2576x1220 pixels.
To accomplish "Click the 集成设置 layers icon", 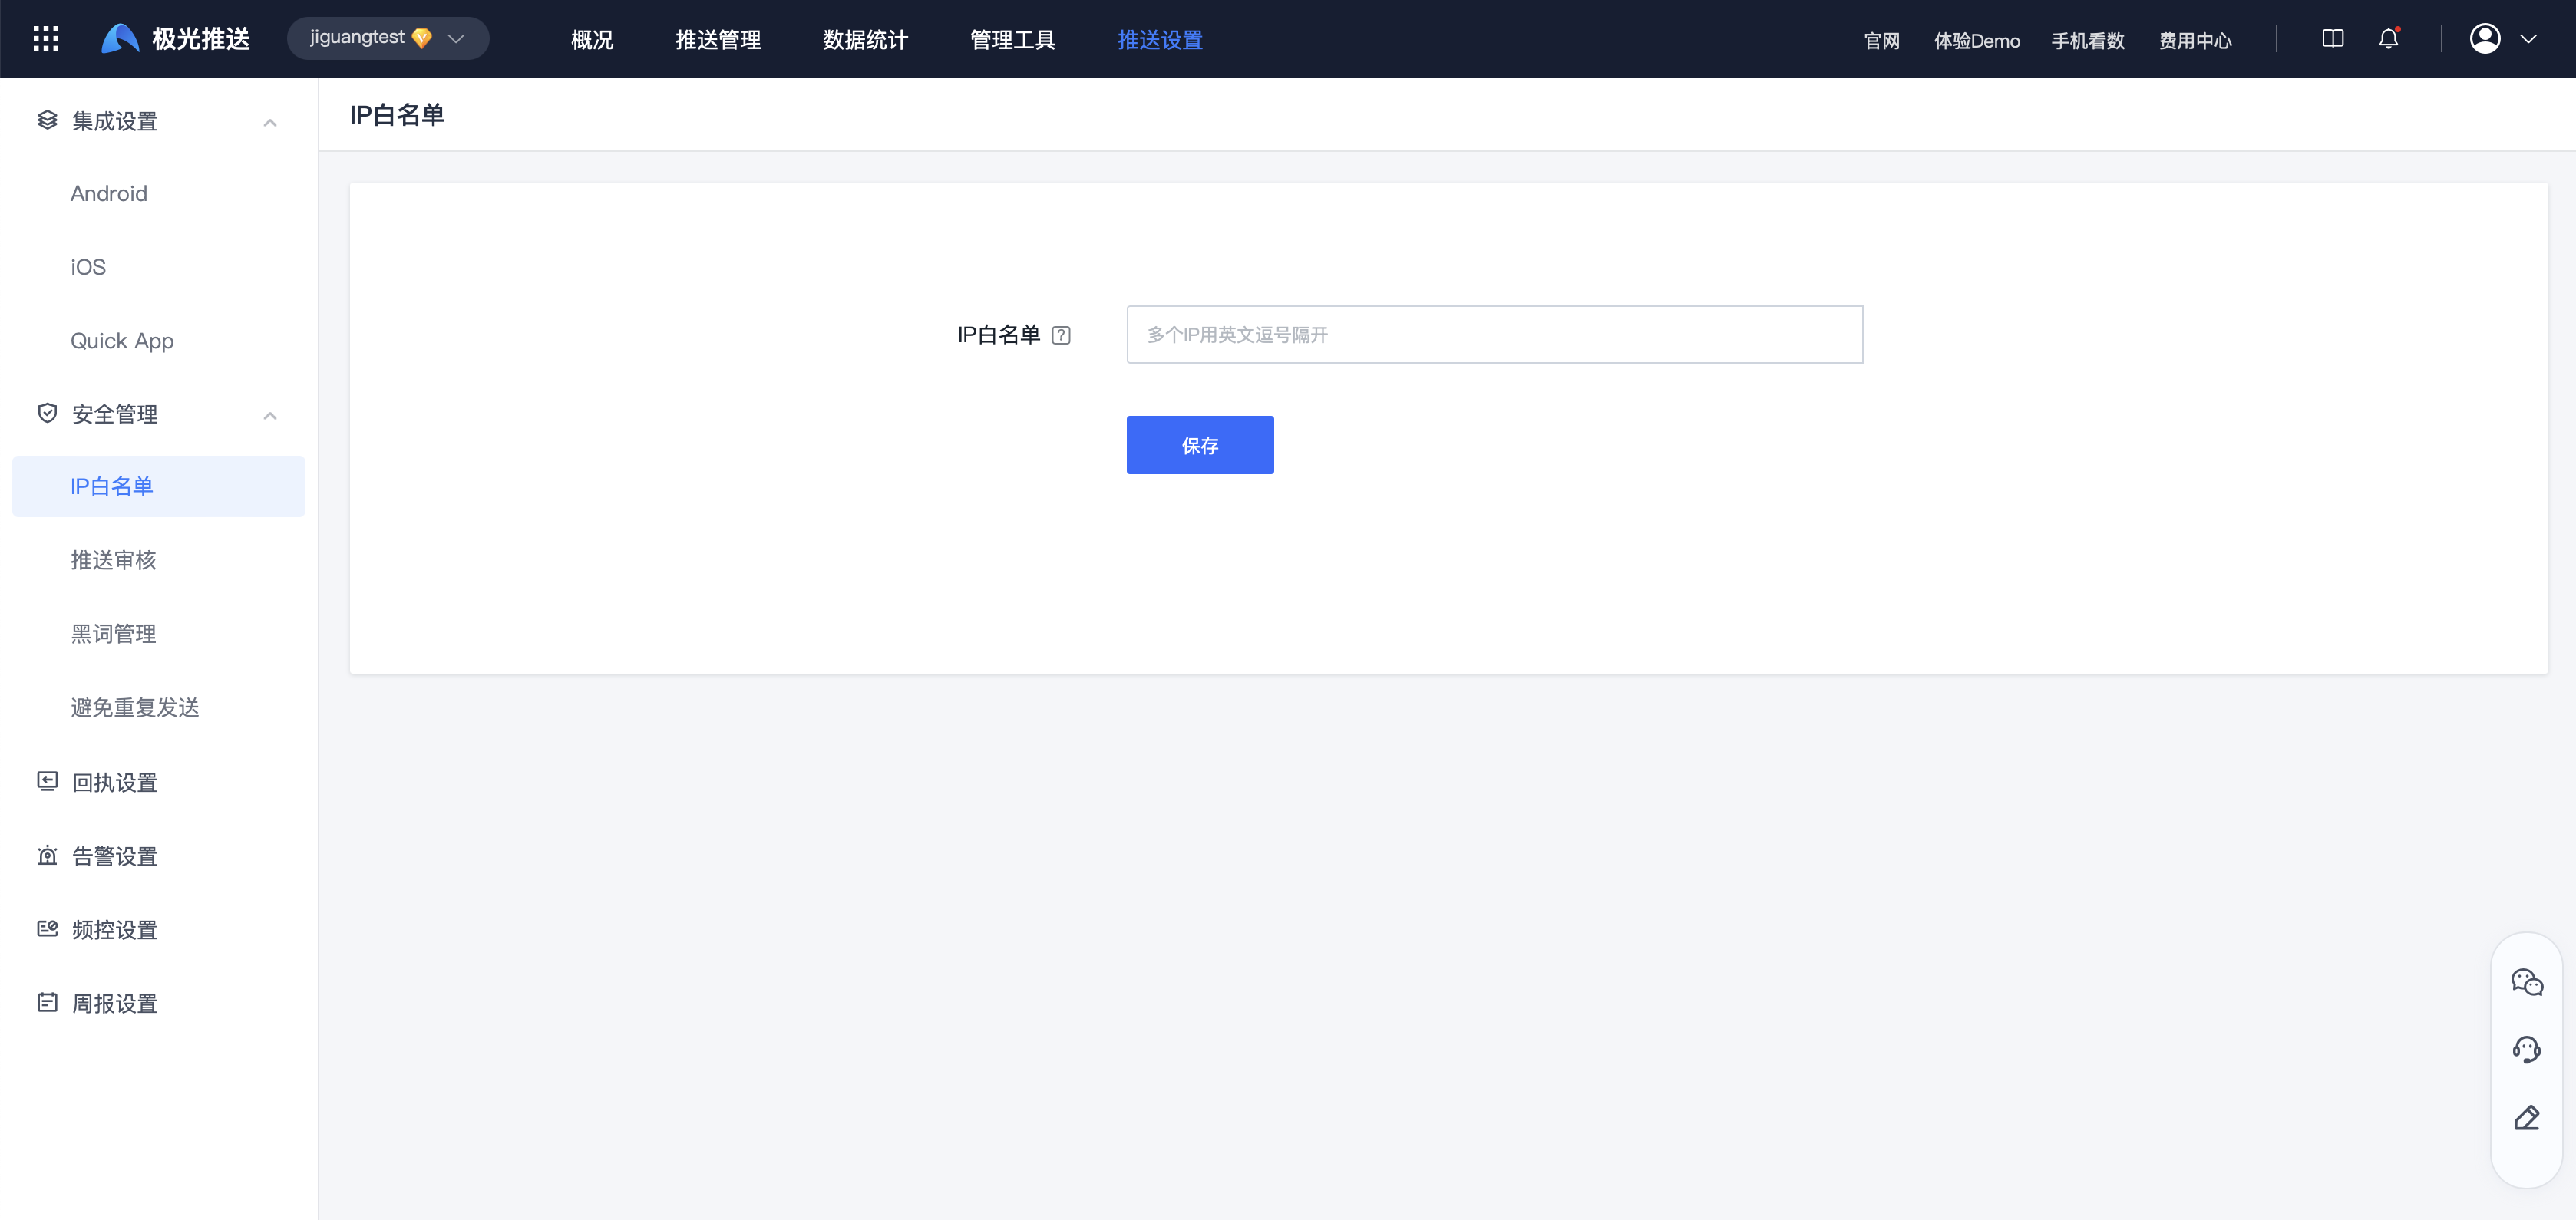I will point(47,120).
